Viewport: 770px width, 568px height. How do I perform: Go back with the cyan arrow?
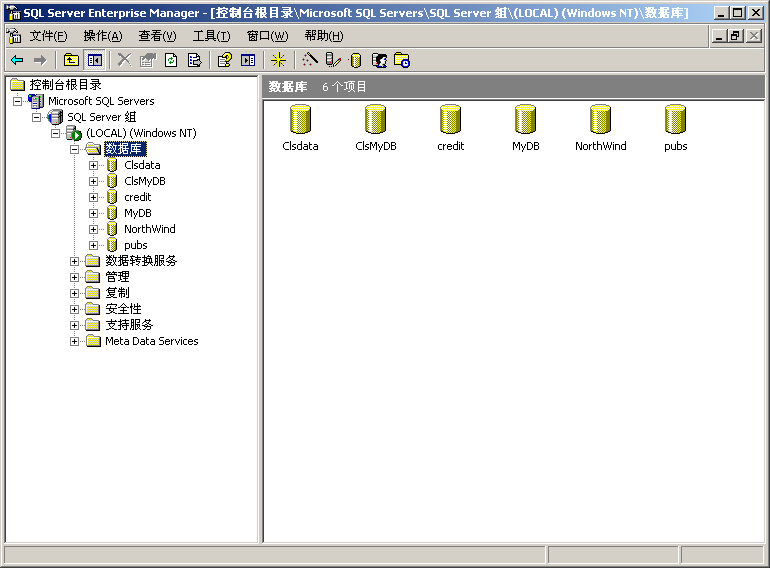click(x=17, y=60)
